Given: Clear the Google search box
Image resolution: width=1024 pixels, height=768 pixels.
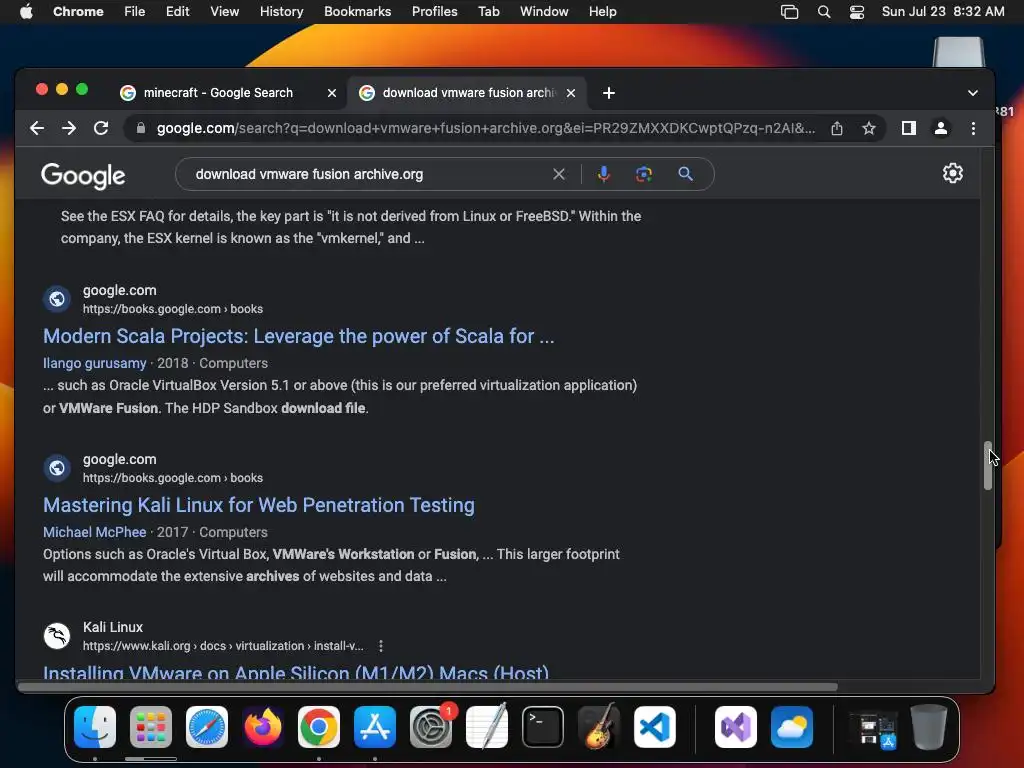Looking at the screenshot, I should point(559,174).
